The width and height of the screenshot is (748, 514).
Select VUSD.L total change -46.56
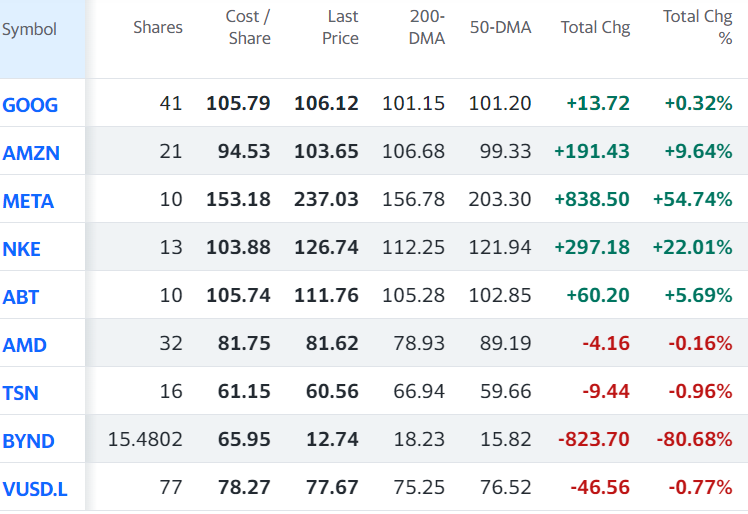click(600, 488)
